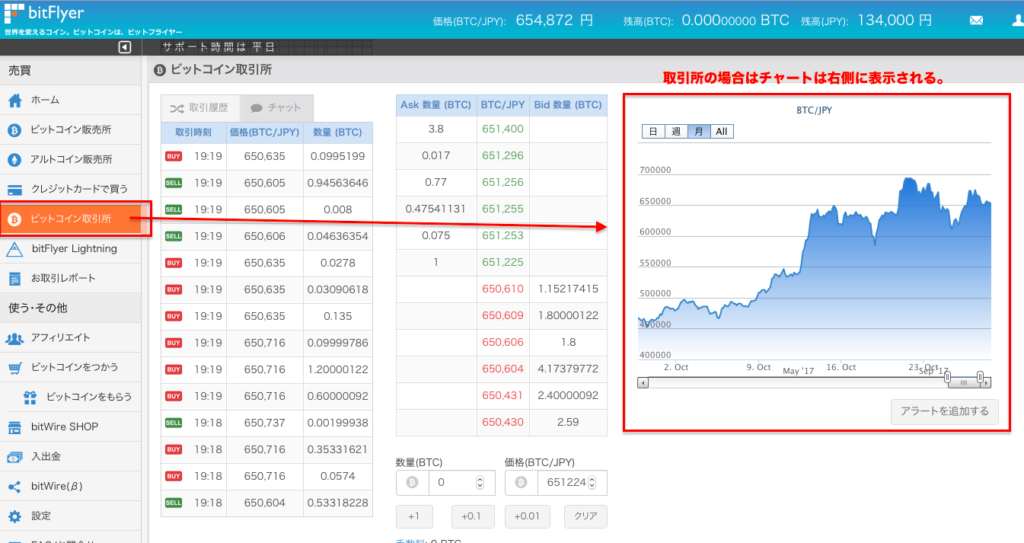Screen dimensions: 1024x543
Task: Click the chart navigator right range handle
Action: (980, 377)
